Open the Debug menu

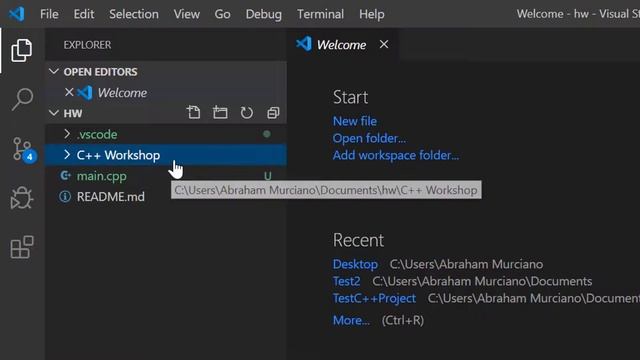point(263,14)
